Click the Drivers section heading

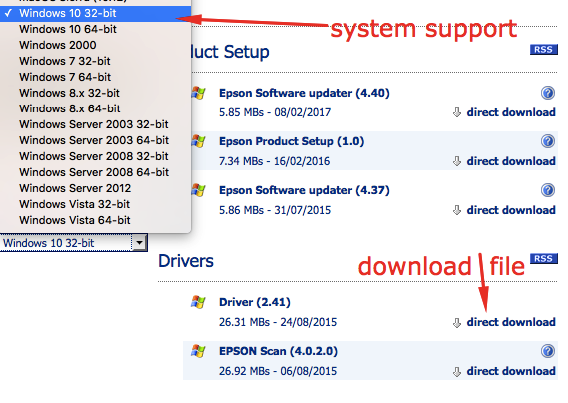pos(186,261)
